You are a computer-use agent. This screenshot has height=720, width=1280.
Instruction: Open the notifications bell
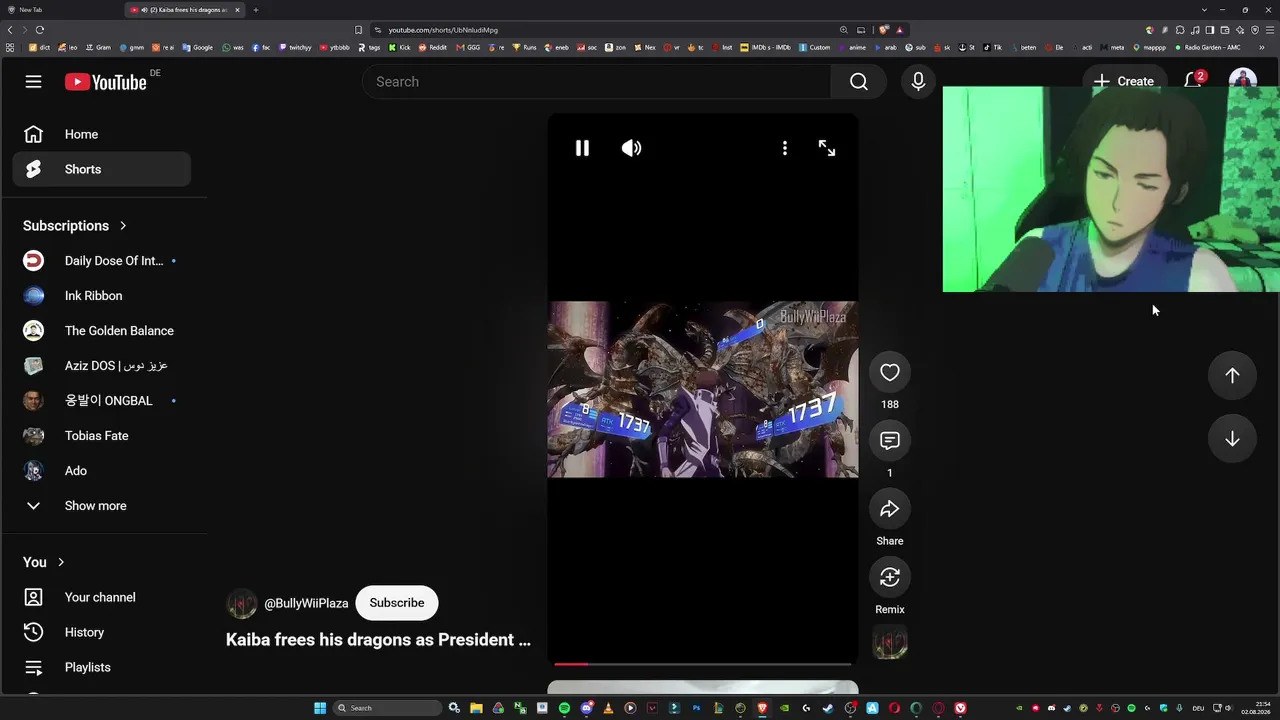(1193, 81)
